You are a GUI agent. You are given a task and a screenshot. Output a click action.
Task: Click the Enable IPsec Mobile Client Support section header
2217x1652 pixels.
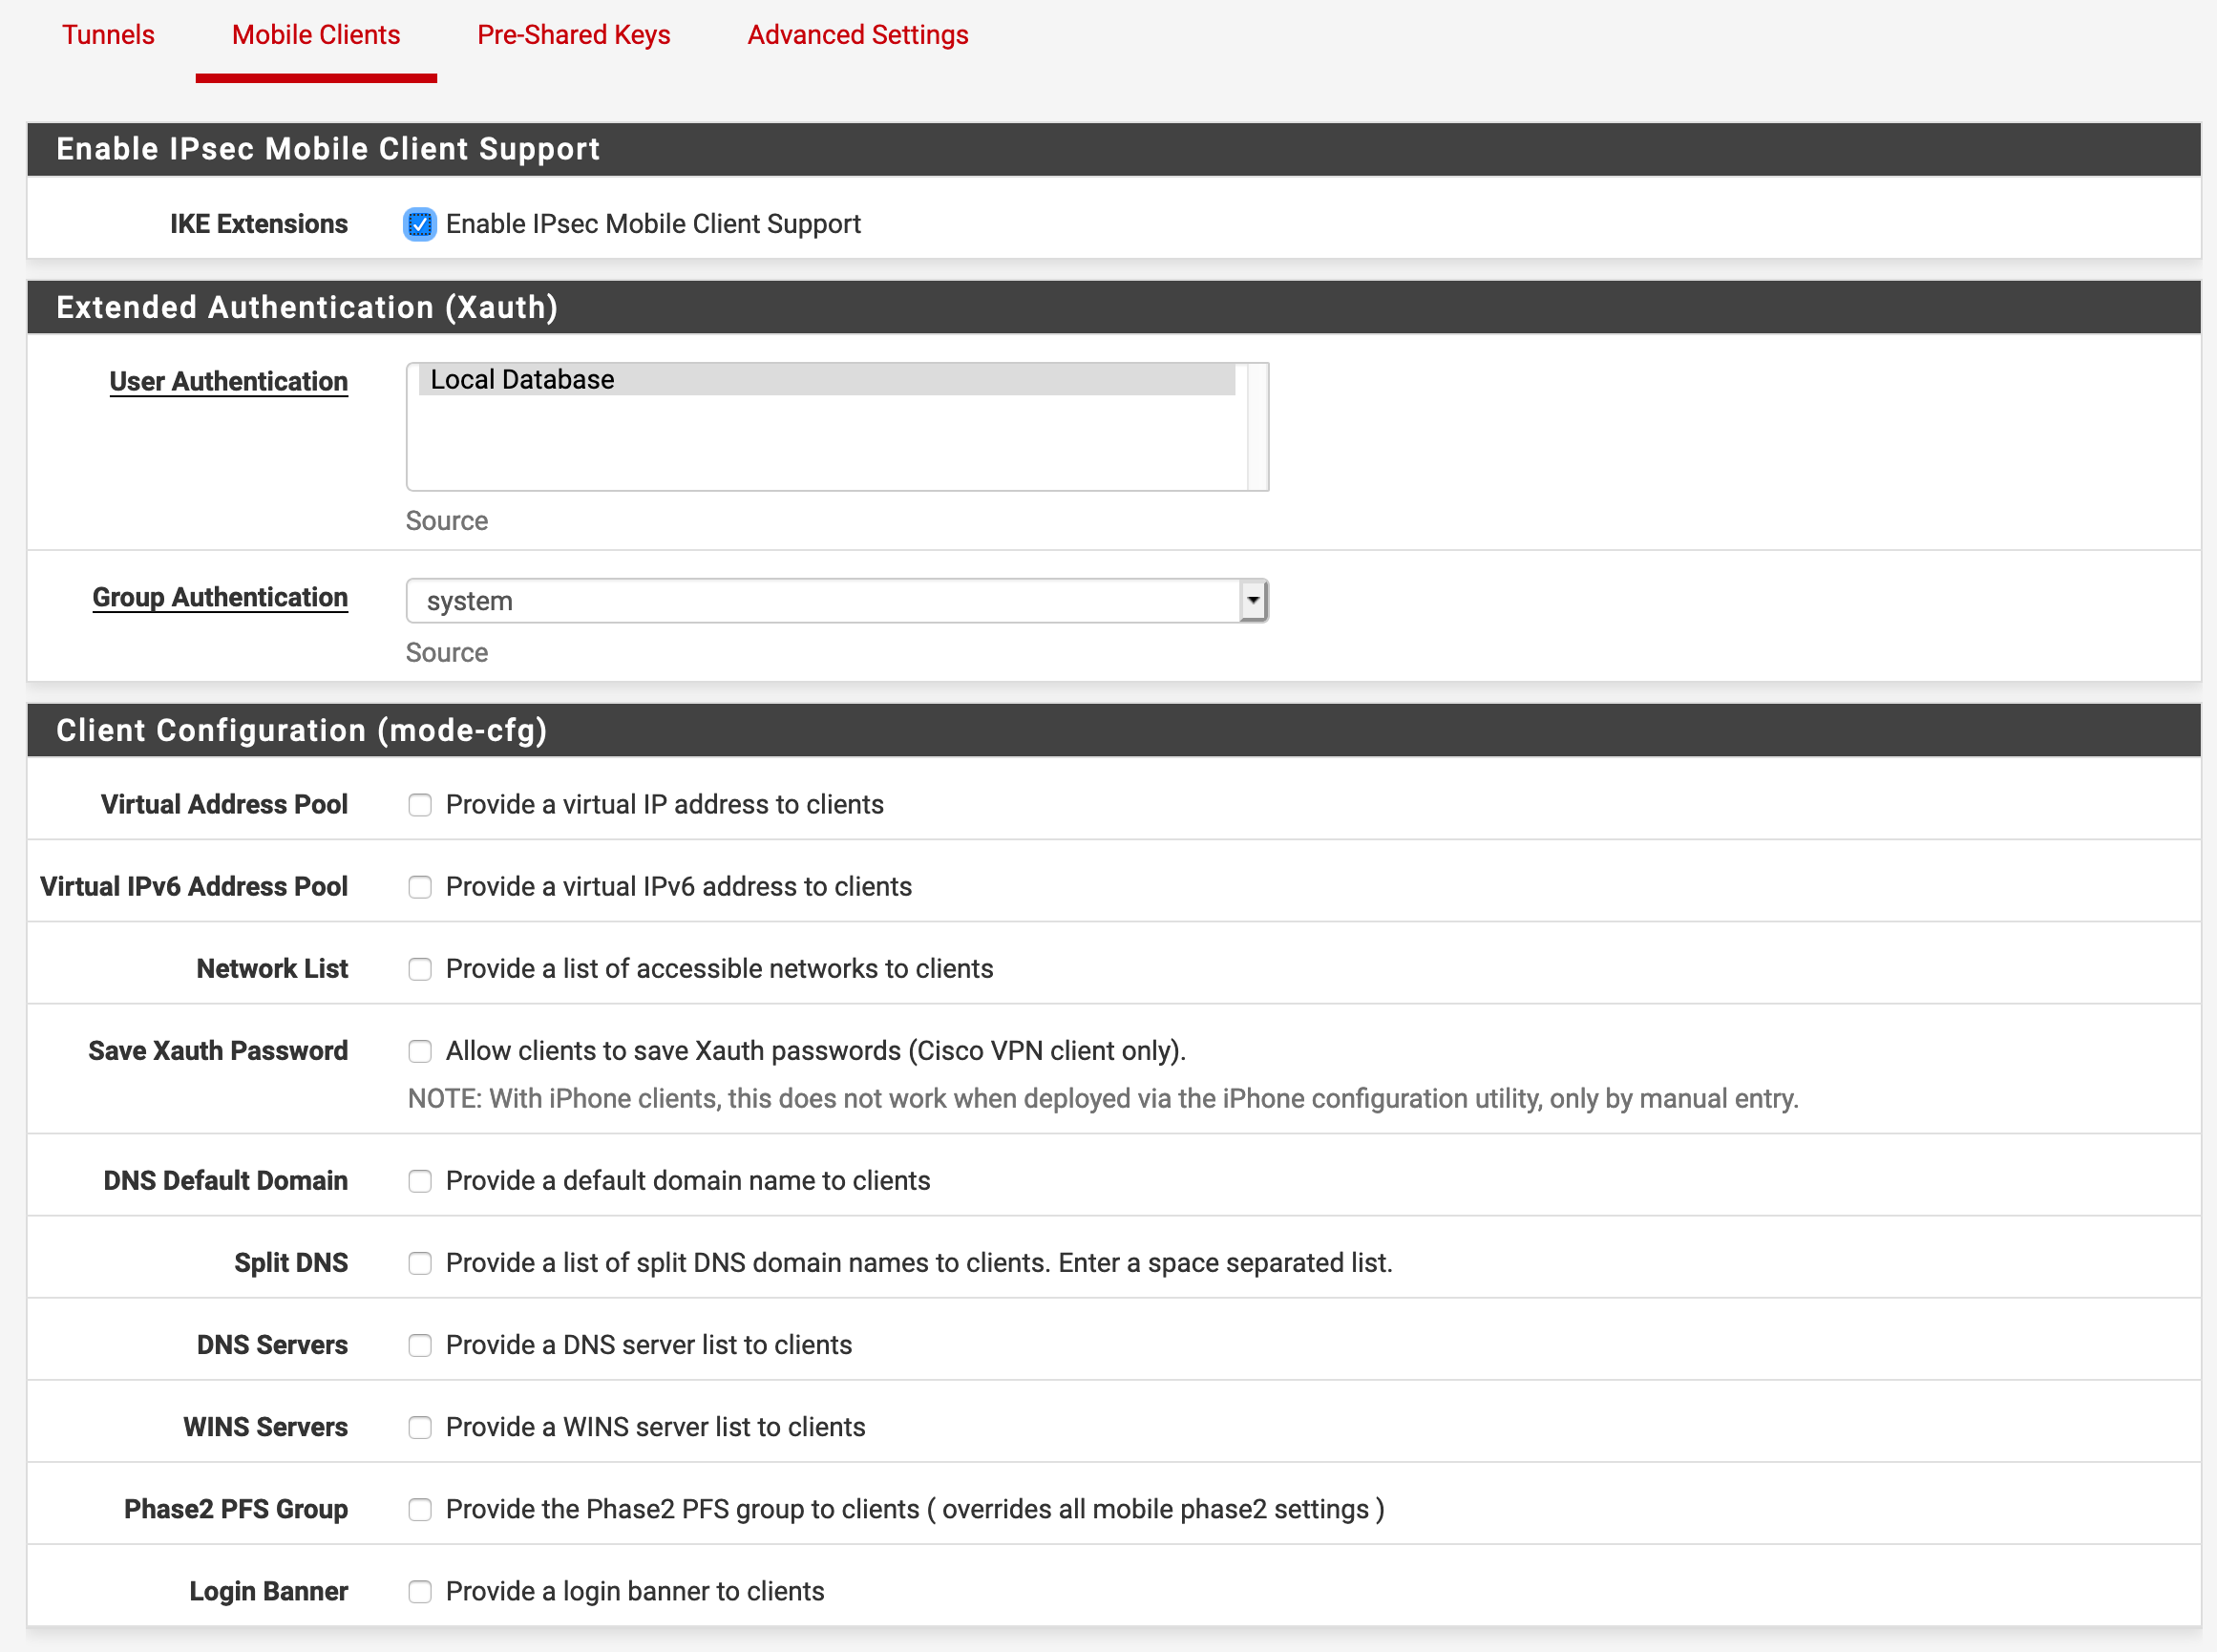pyautogui.click(x=1114, y=149)
